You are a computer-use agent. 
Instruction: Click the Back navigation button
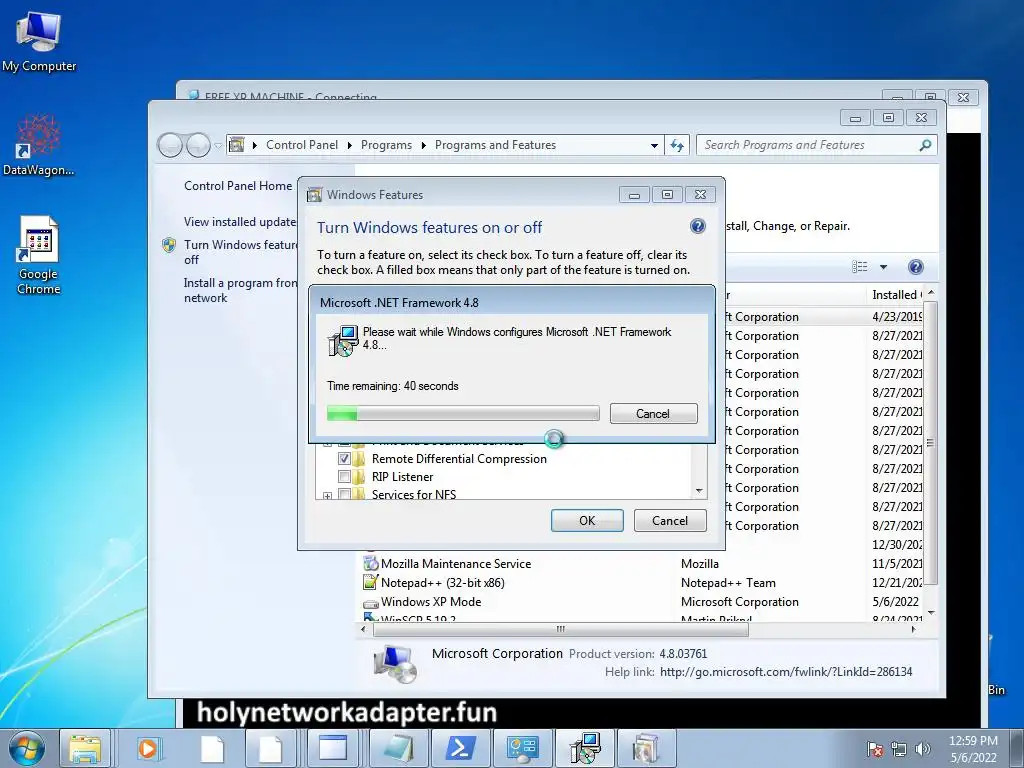click(170, 145)
